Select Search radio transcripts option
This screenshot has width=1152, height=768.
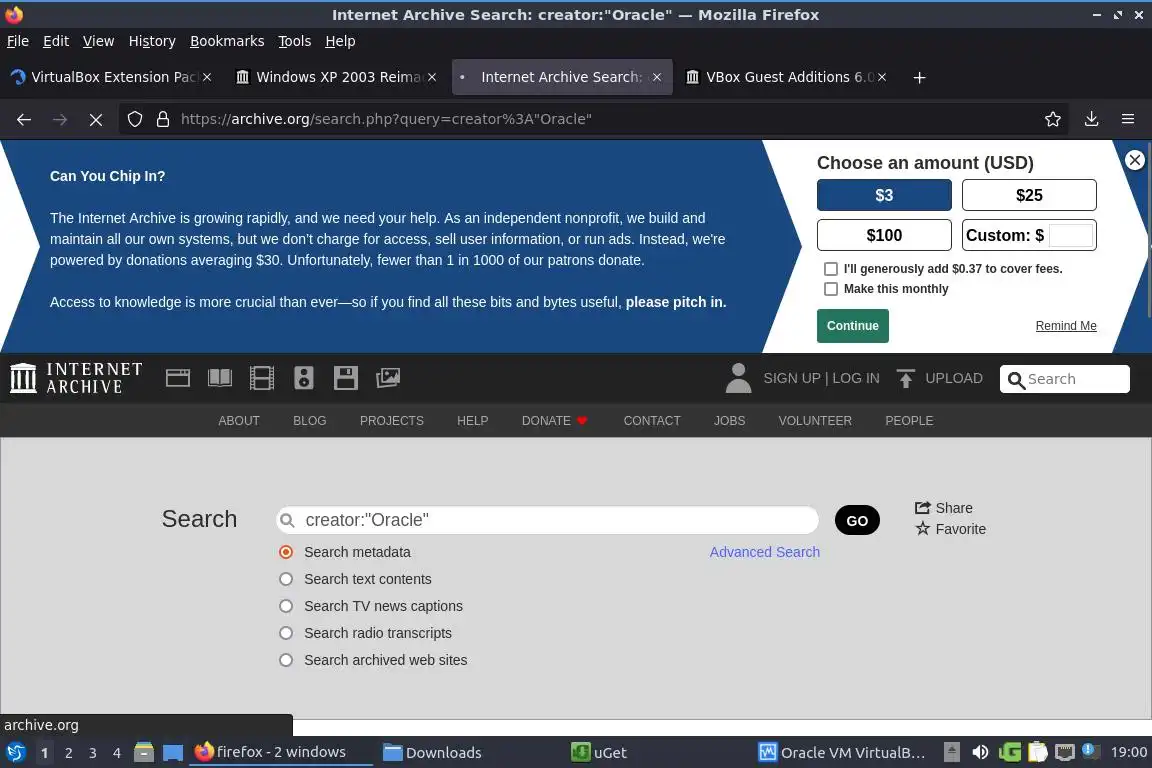pos(286,633)
